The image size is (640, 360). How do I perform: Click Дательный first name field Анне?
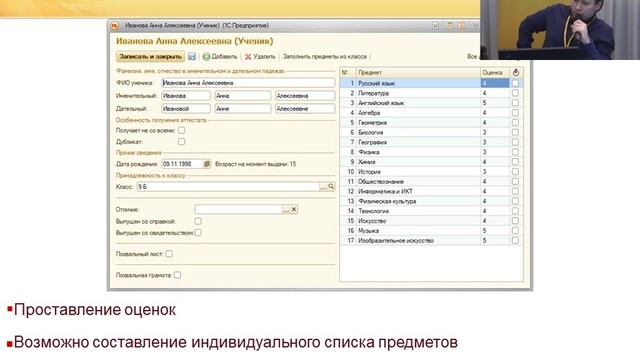click(x=242, y=109)
